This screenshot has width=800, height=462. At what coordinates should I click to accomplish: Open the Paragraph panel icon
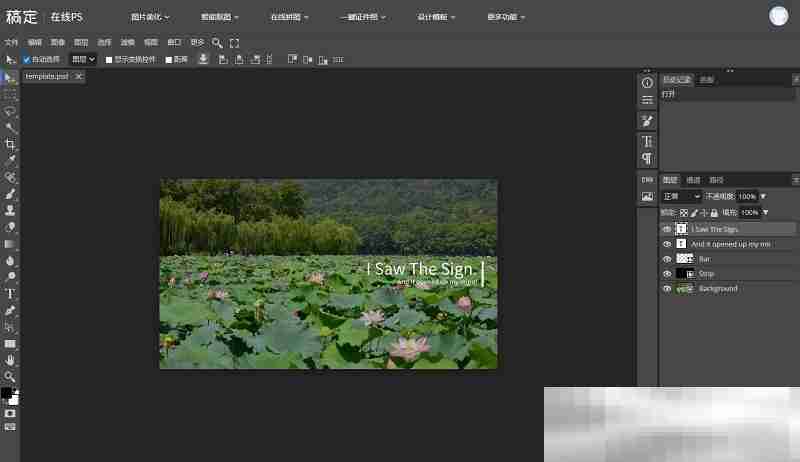(x=647, y=159)
